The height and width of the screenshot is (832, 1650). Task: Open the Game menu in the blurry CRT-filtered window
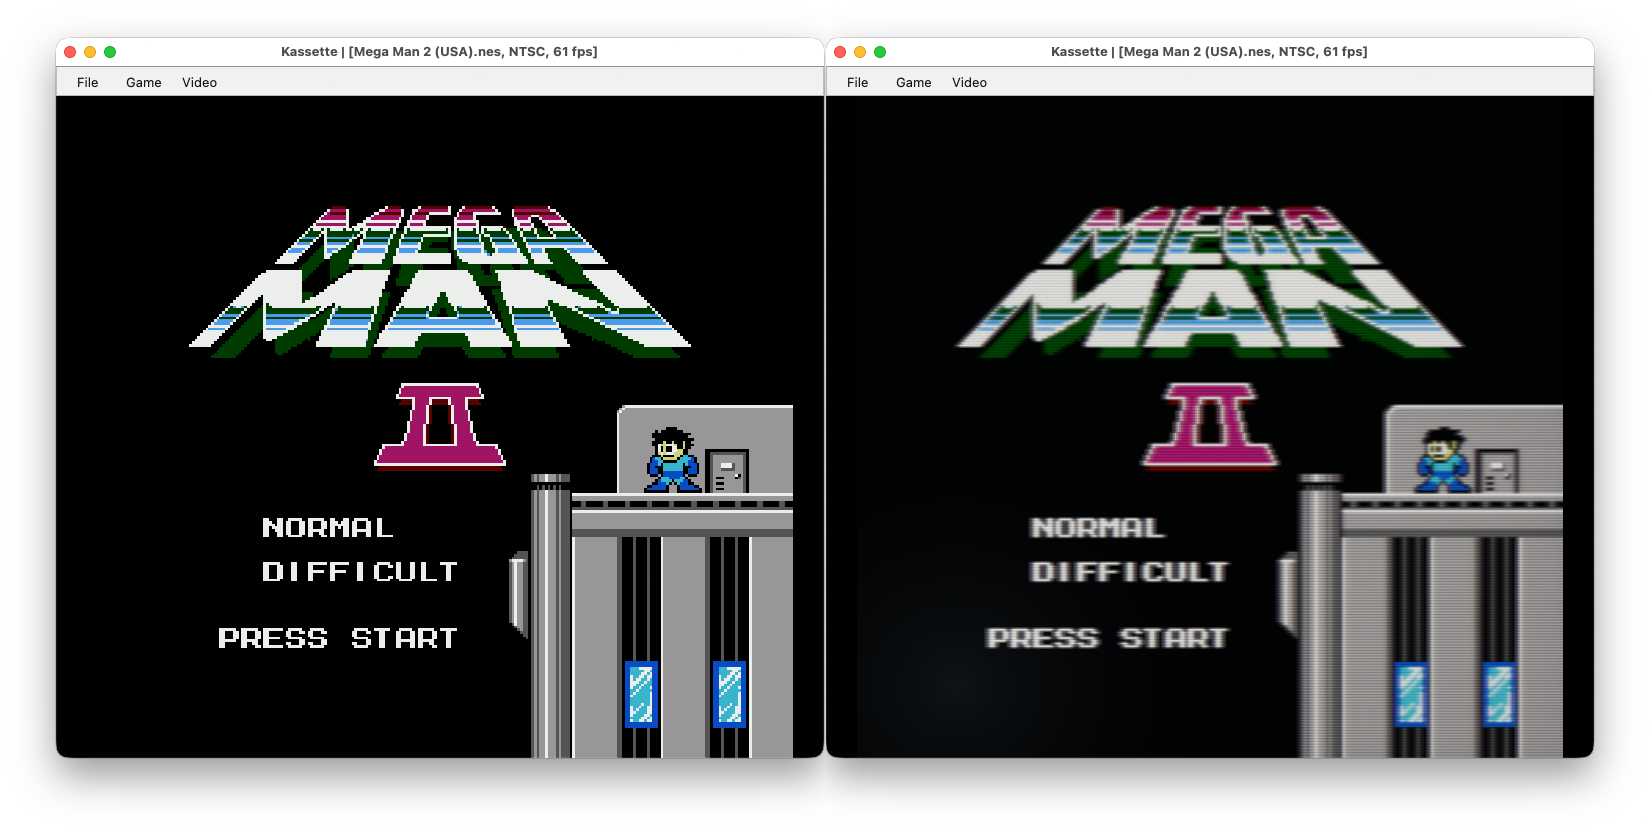click(x=914, y=82)
